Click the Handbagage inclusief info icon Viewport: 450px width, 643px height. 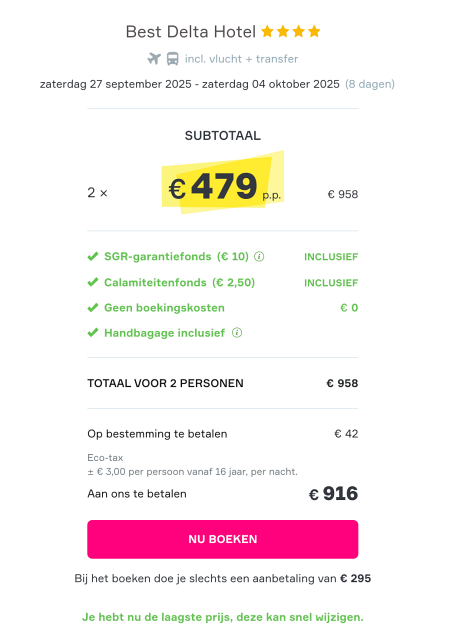click(237, 333)
